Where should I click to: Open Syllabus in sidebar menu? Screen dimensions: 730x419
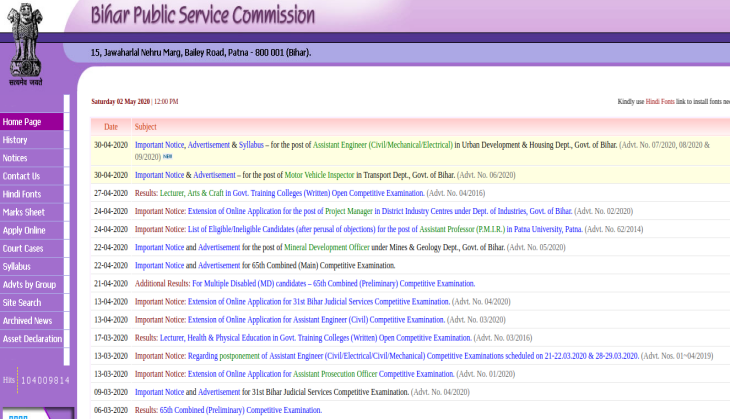[32, 267]
